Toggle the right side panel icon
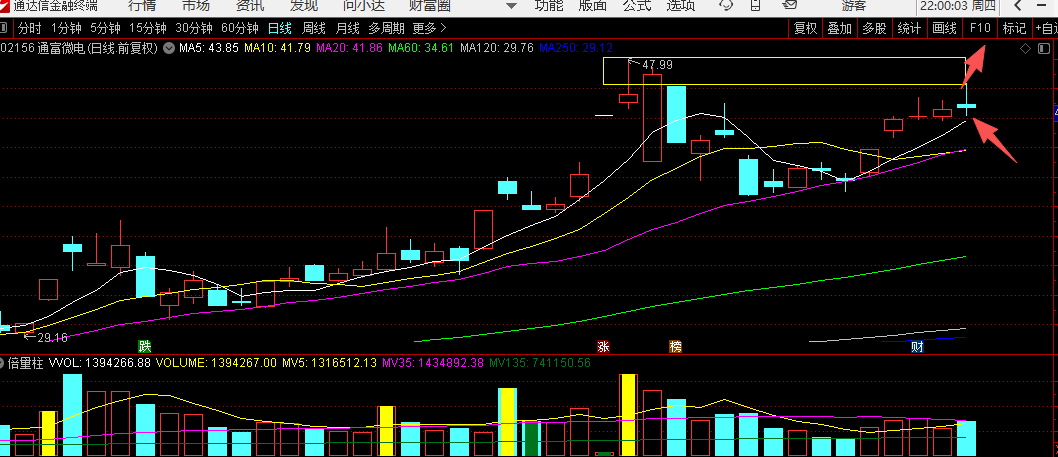Image resolution: width=1058 pixels, height=457 pixels. 1045,49
